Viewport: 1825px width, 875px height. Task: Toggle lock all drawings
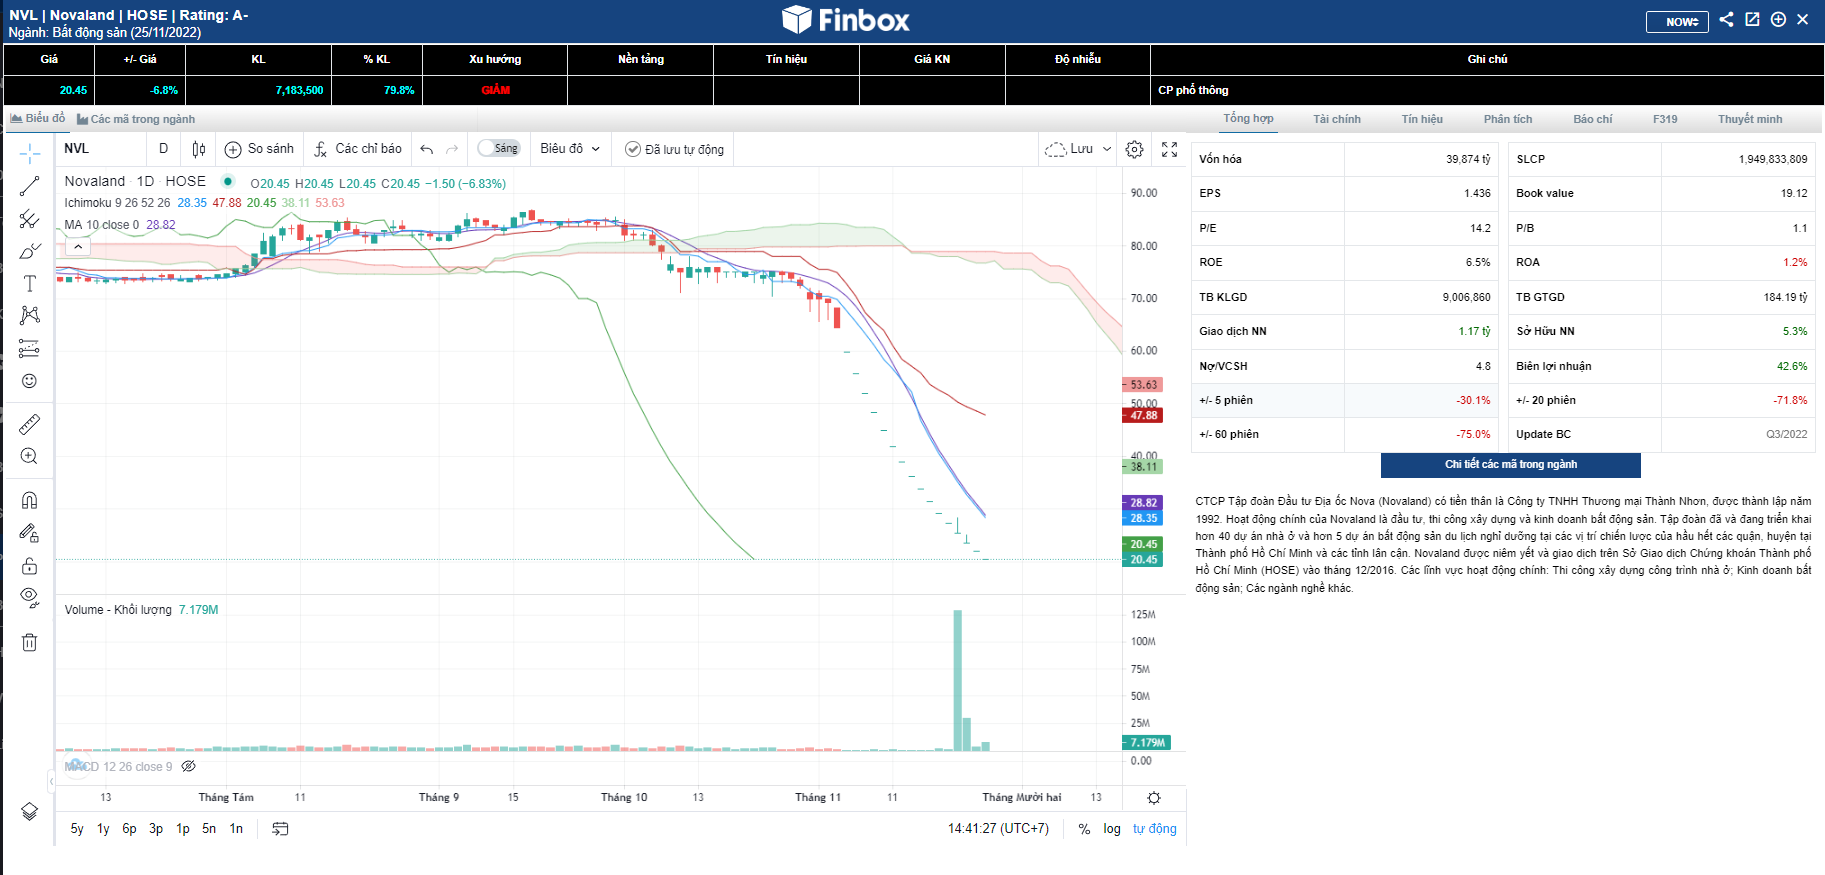click(x=30, y=566)
